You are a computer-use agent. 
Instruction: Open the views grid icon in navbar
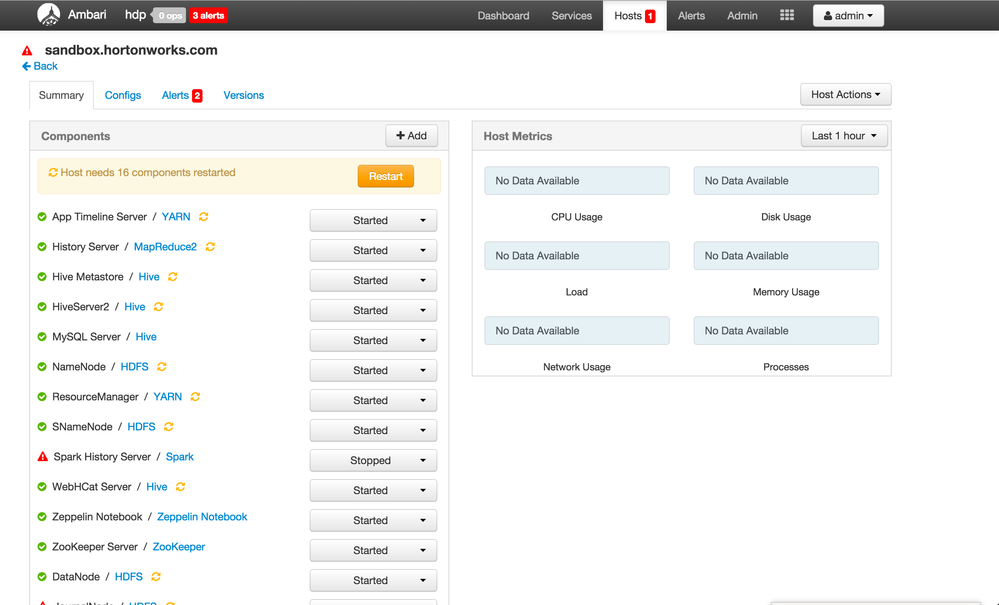[x=787, y=15]
